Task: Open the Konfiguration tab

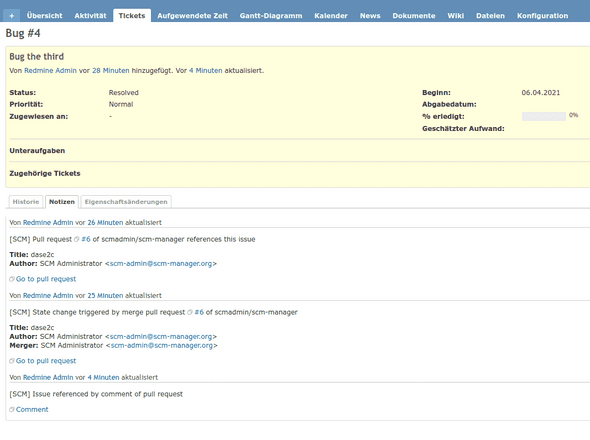Action: (542, 16)
